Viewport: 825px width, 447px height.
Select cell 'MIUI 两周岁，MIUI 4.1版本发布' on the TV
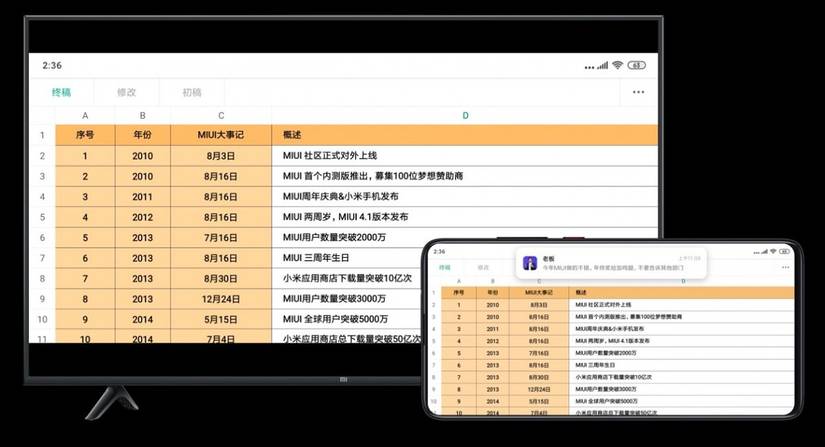465,217
